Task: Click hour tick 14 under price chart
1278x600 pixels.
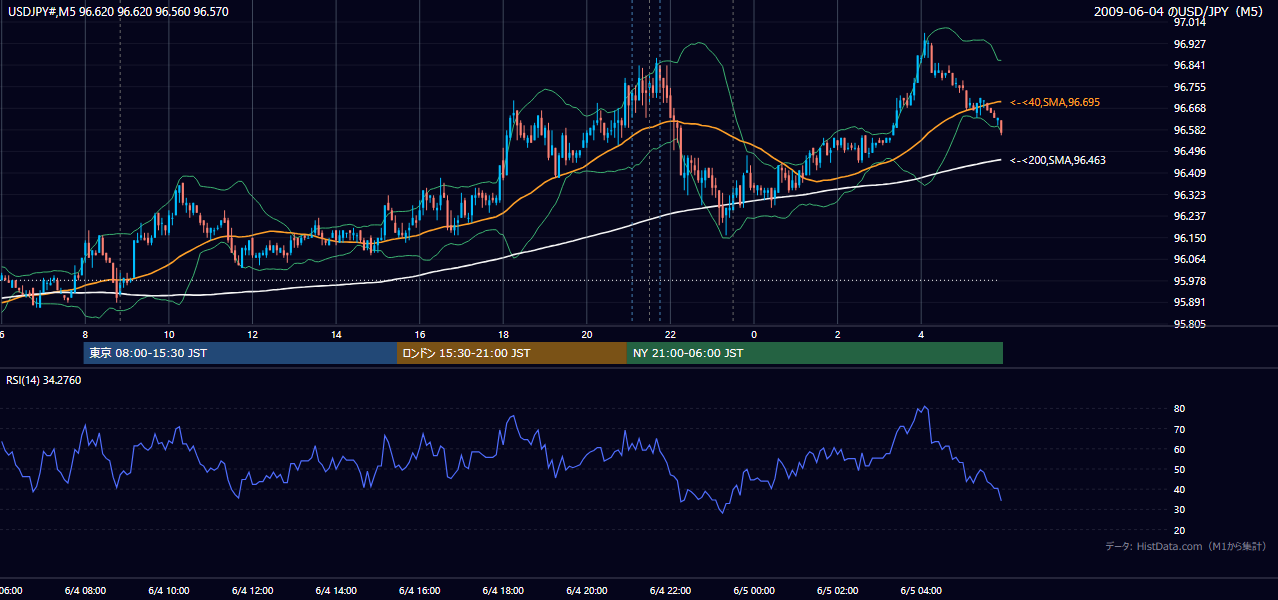Action: pyautogui.click(x=336, y=334)
